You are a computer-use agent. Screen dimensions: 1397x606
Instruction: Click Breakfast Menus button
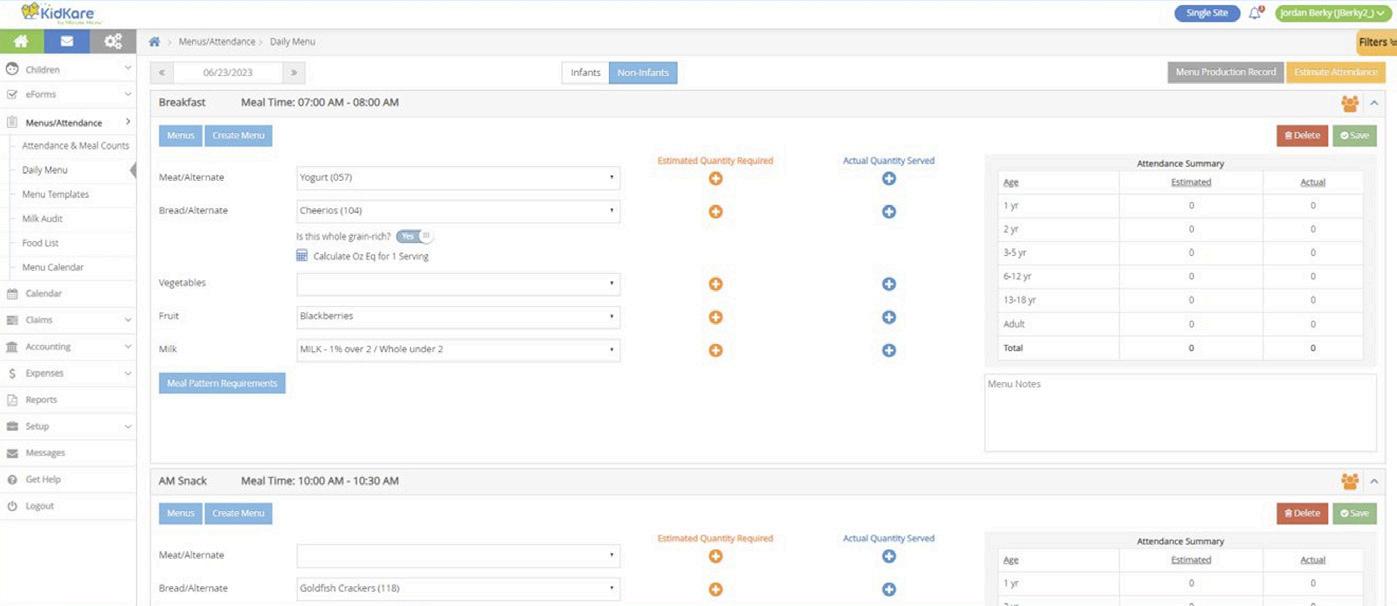click(181, 135)
